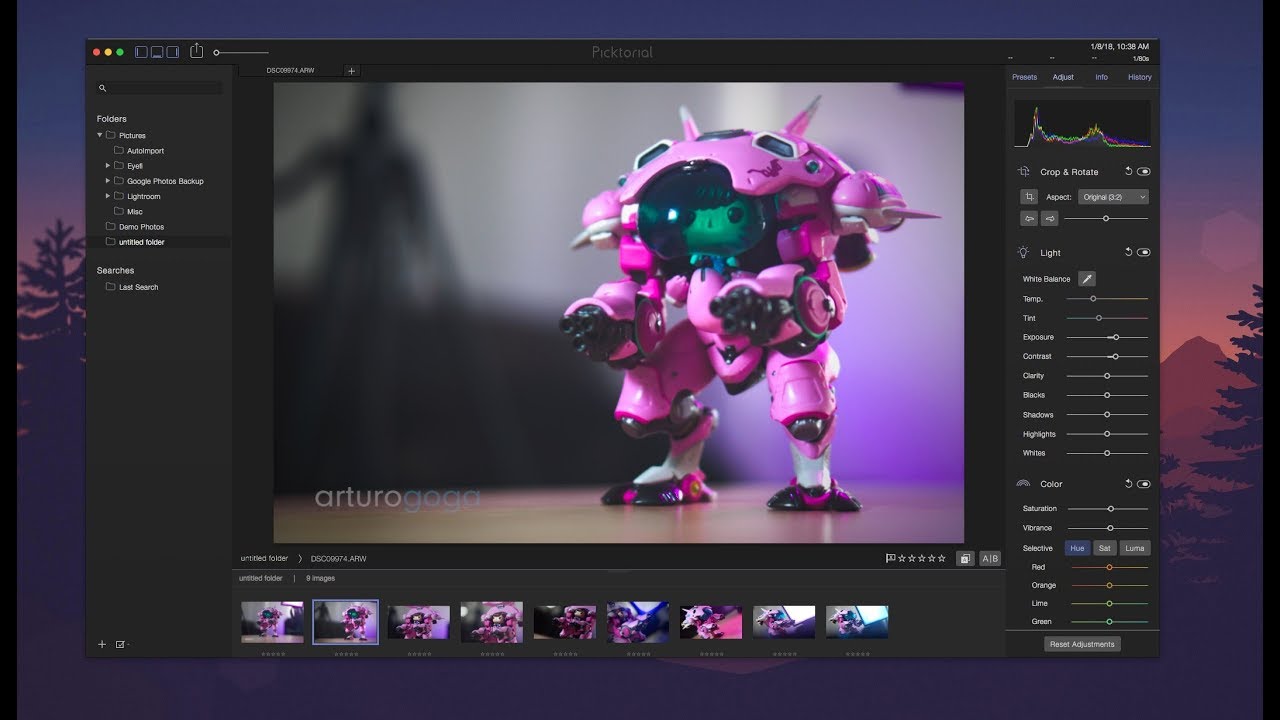The image size is (1280, 720).
Task: Switch to the History tab
Action: pyautogui.click(x=1140, y=77)
